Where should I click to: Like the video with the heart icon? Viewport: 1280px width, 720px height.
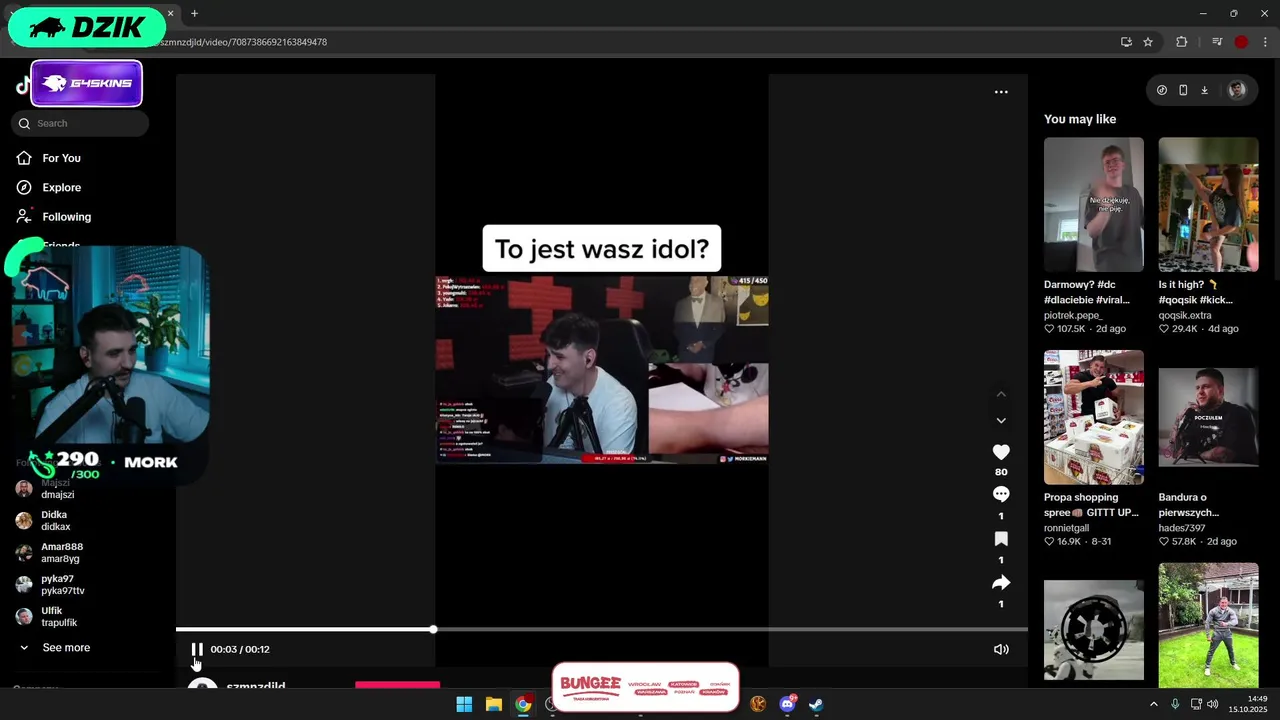pos(1001,452)
